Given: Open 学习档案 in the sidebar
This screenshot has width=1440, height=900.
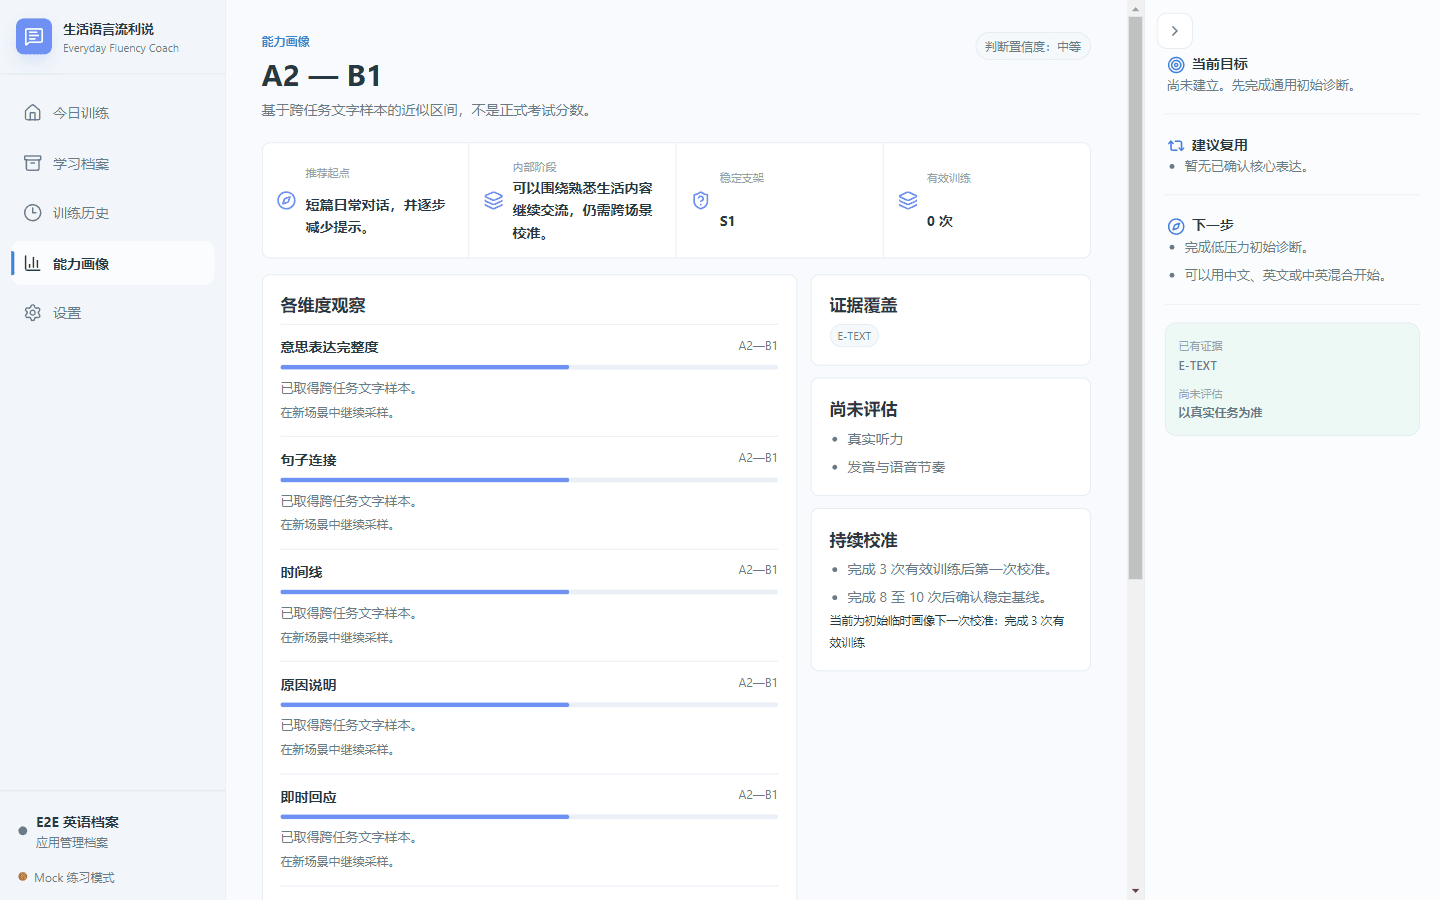Looking at the screenshot, I should [x=113, y=163].
